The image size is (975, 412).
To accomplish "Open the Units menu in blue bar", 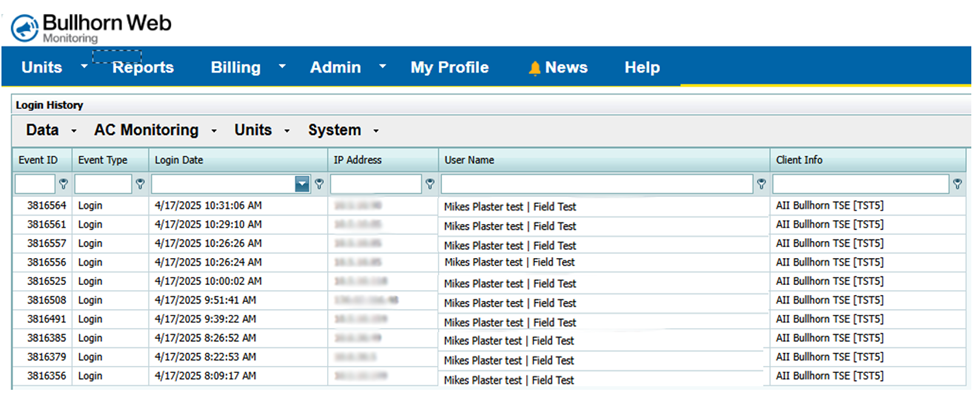I will (42, 68).
